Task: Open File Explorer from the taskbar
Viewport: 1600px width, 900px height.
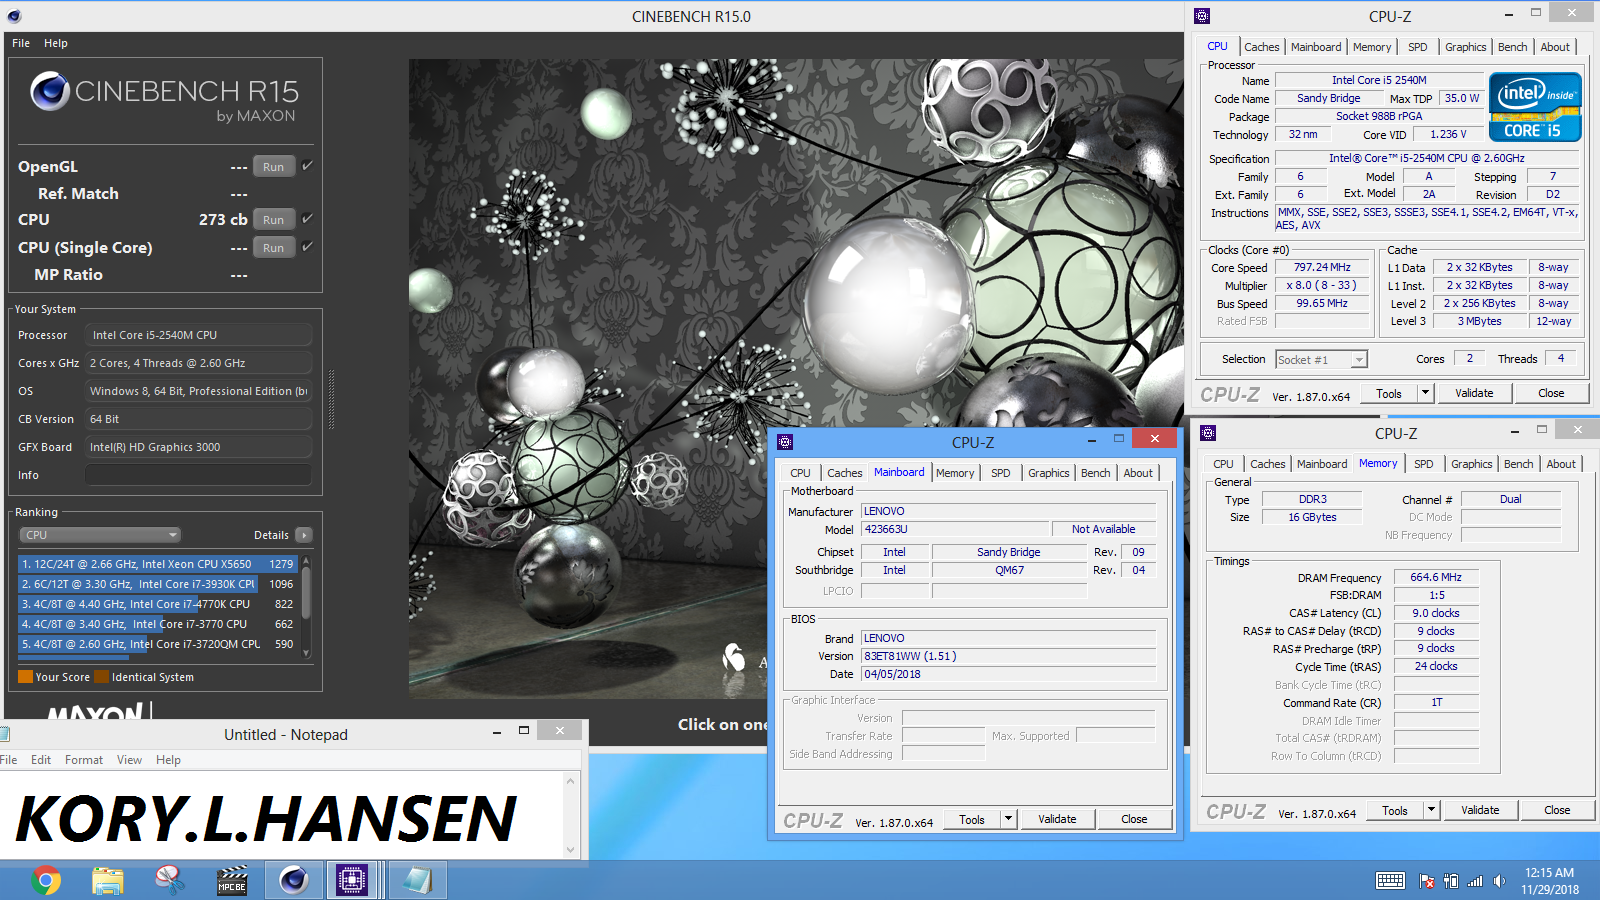Action: pyautogui.click(x=108, y=880)
